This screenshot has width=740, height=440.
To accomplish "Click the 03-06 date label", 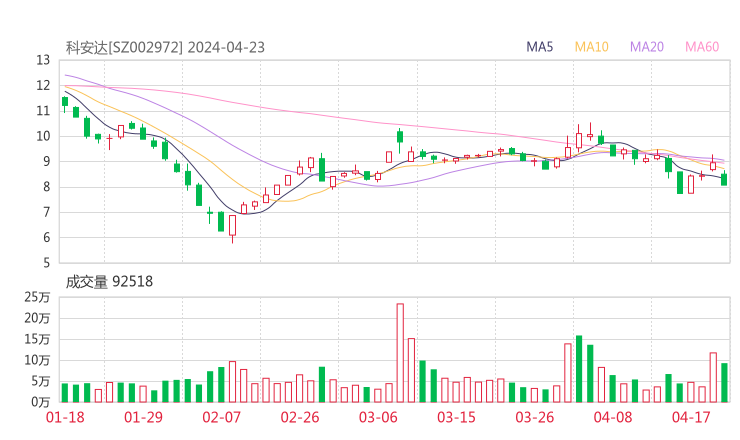I will click(x=378, y=417).
